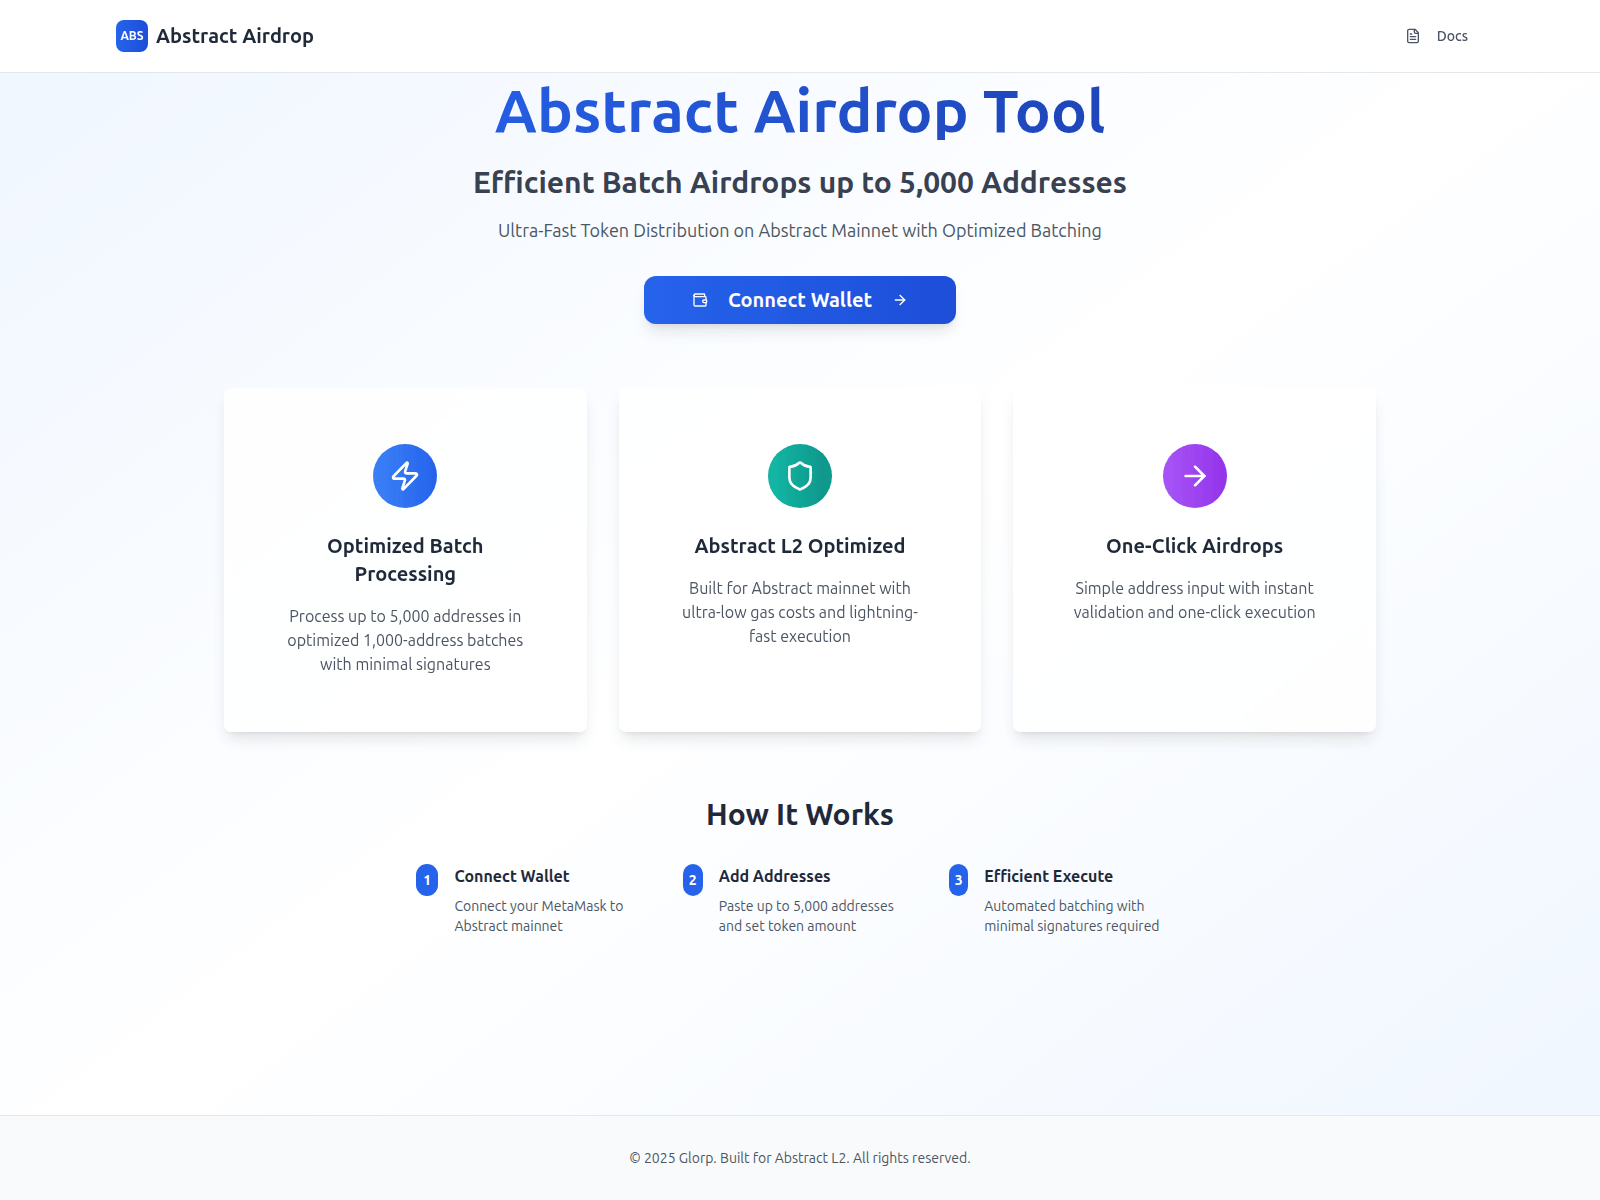Click the How It Works heading
This screenshot has width=1600, height=1200.
799,814
